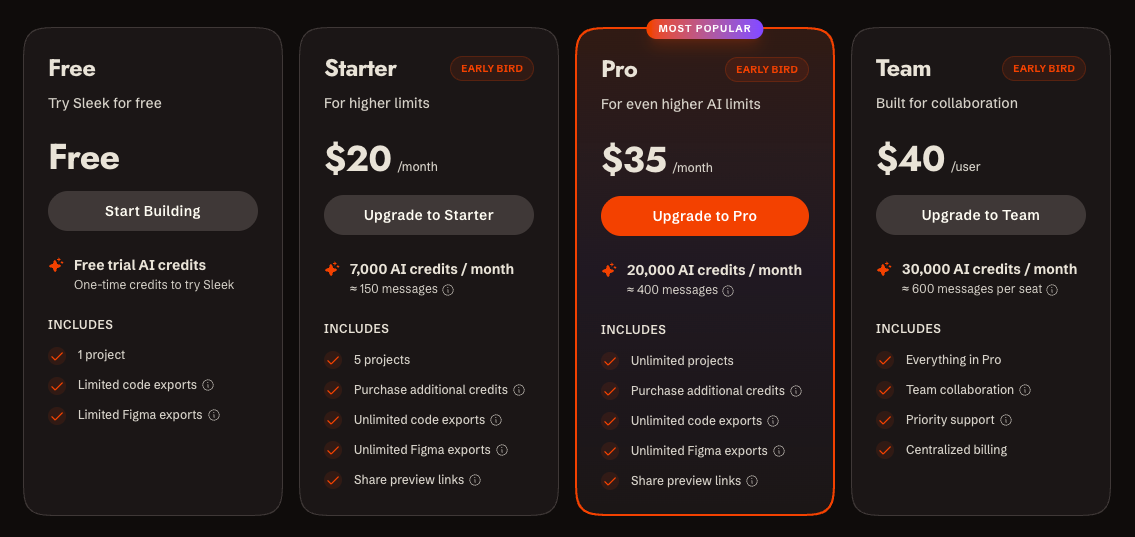Click info icon beside ≈ 400 messages
This screenshot has width=1135, height=537.
pos(728,291)
